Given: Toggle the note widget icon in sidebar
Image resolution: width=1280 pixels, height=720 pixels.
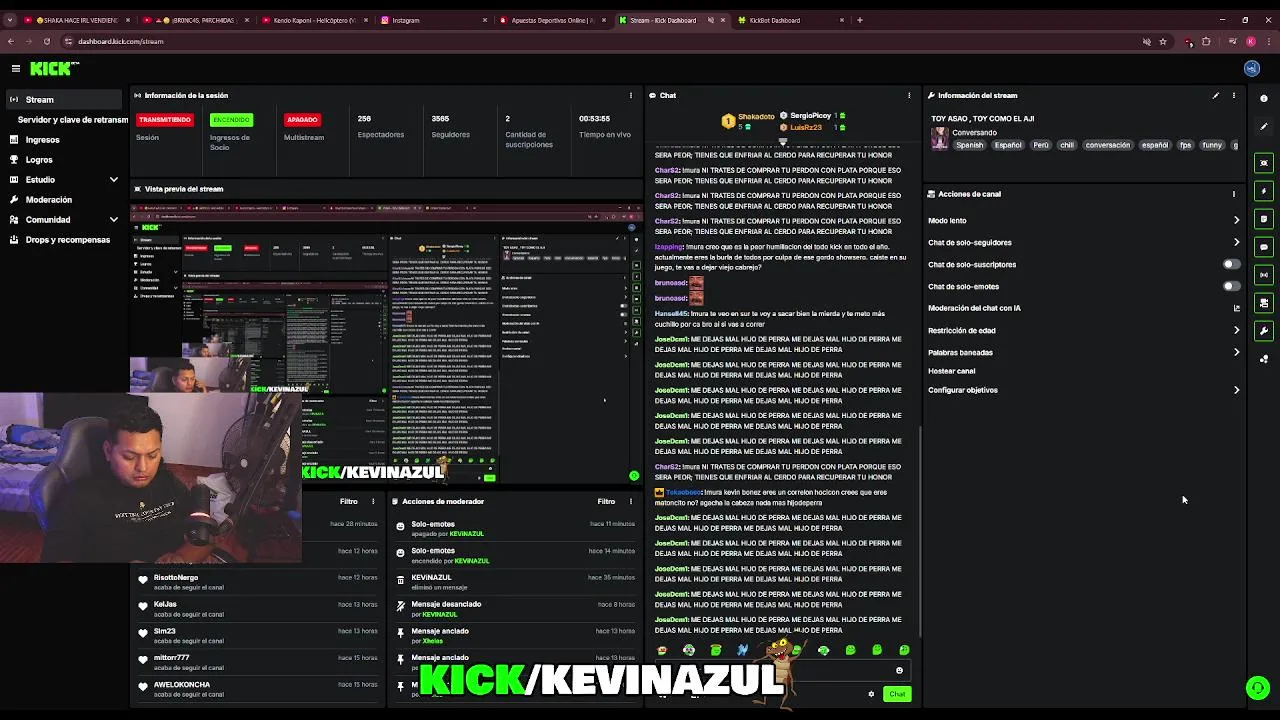Looking at the screenshot, I should tap(1264, 219).
